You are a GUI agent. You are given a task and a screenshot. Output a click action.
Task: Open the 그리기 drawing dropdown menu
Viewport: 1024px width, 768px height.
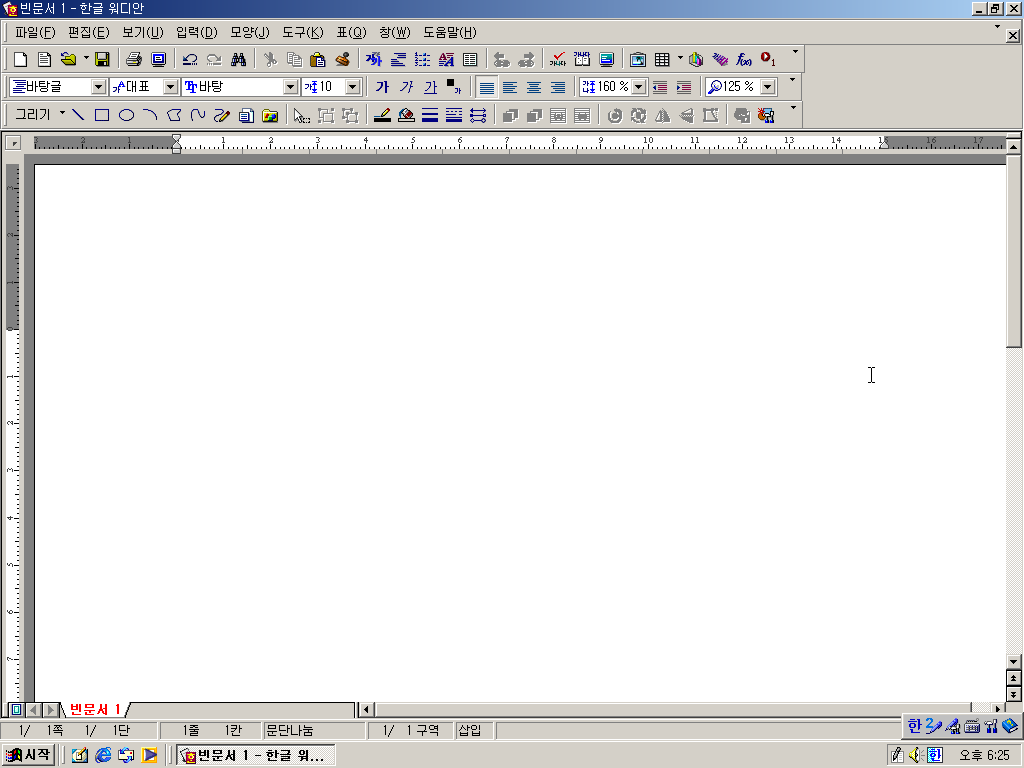click(39, 115)
